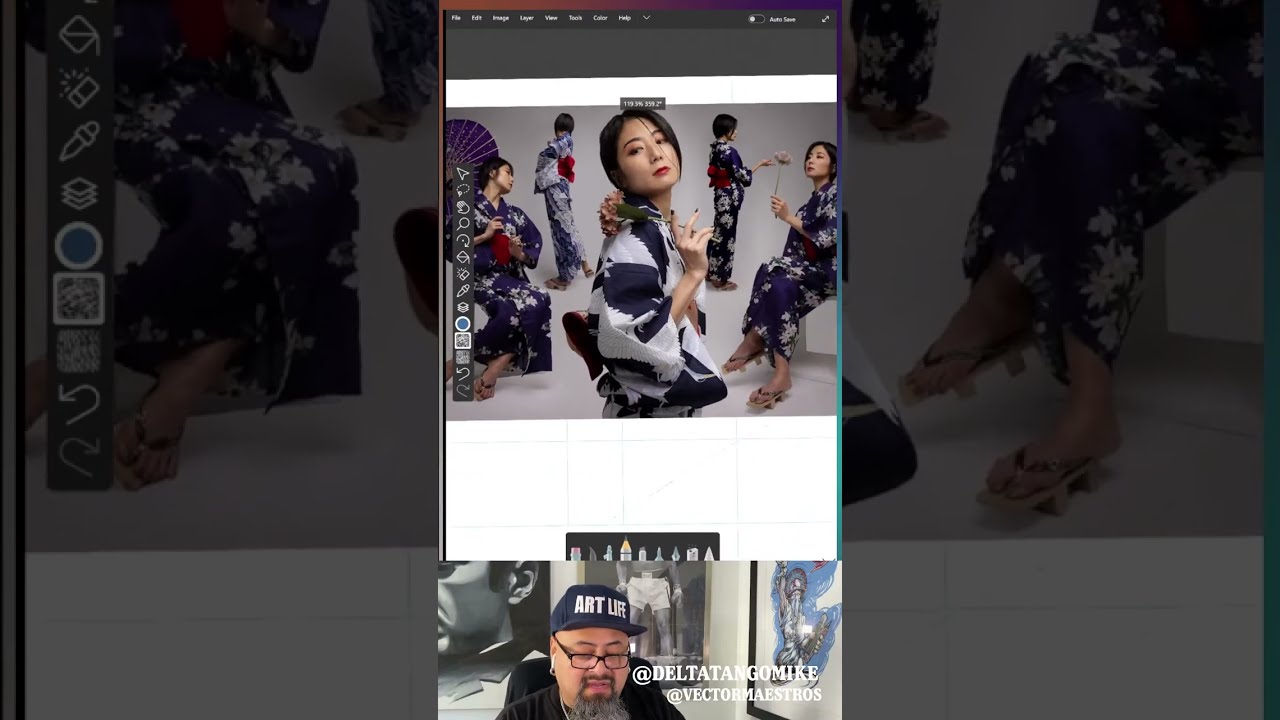
Task: Choose the hand pan tool
Action: pyautogui.click(x=463, y=207)
